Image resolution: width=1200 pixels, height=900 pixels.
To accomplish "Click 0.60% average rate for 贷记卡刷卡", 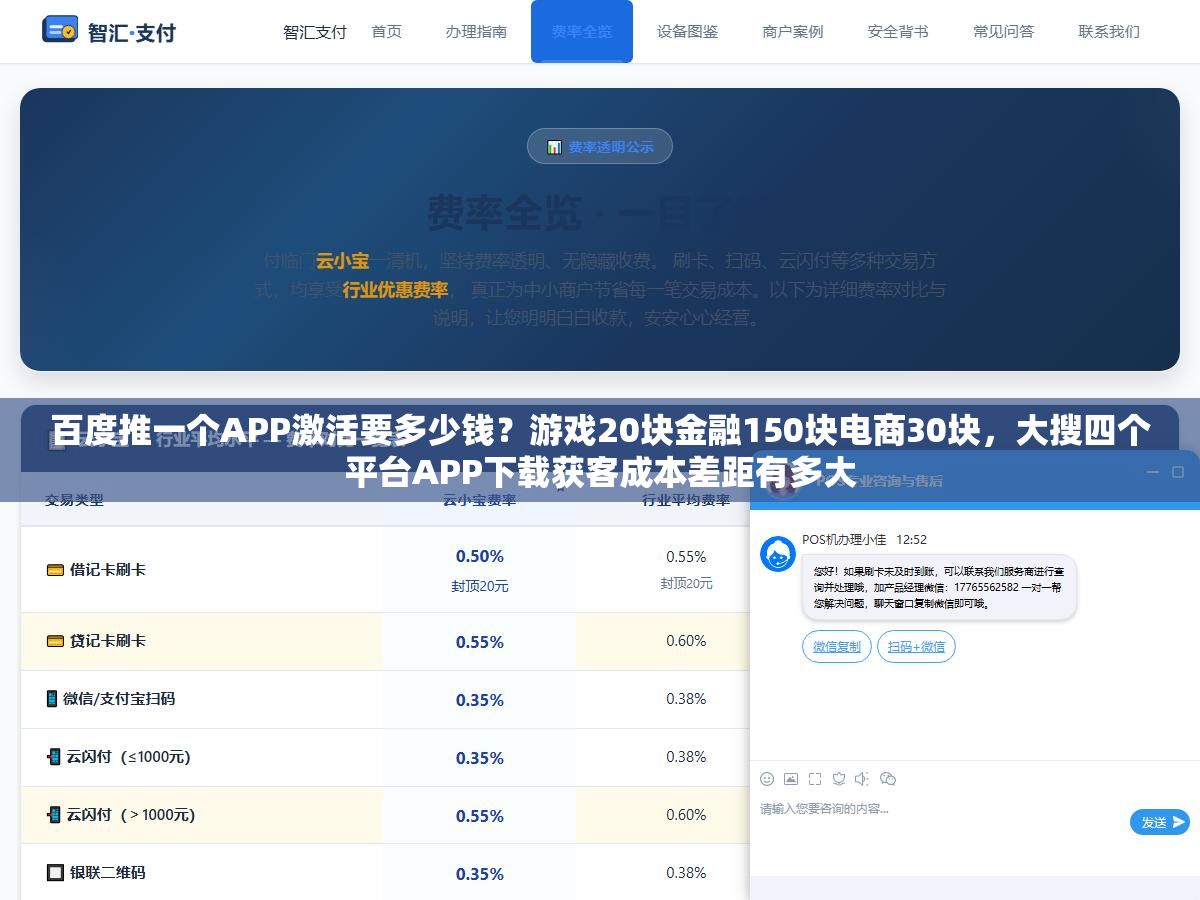I will click(x=686, y=641).
